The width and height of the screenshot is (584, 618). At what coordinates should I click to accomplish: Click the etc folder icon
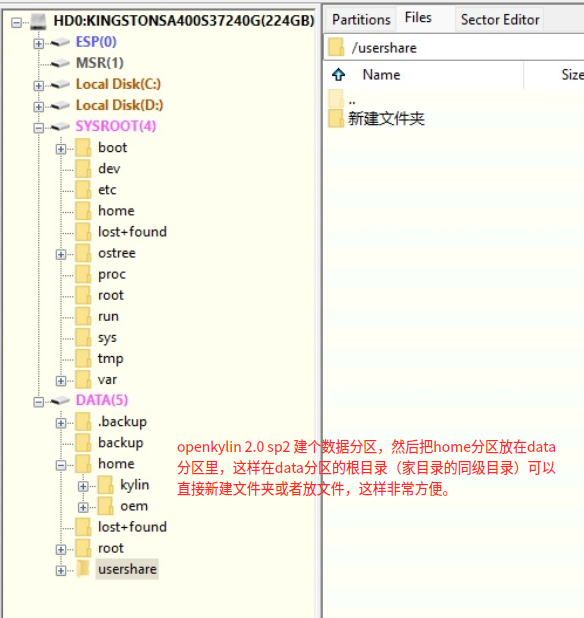[x=83, y=190]
